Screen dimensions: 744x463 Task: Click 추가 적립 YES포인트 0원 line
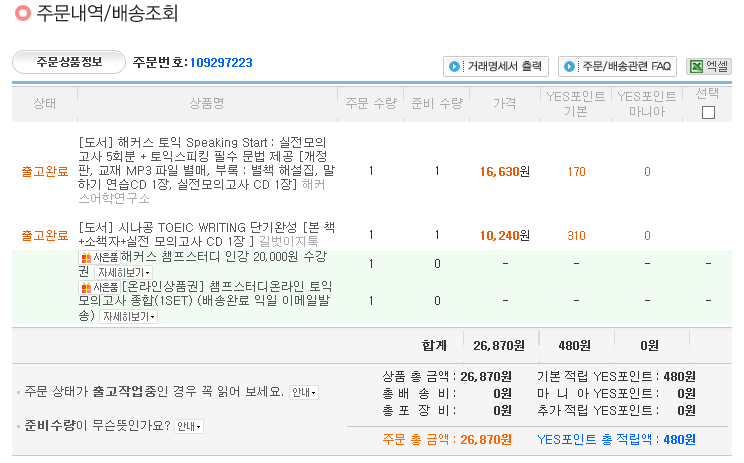616,411
